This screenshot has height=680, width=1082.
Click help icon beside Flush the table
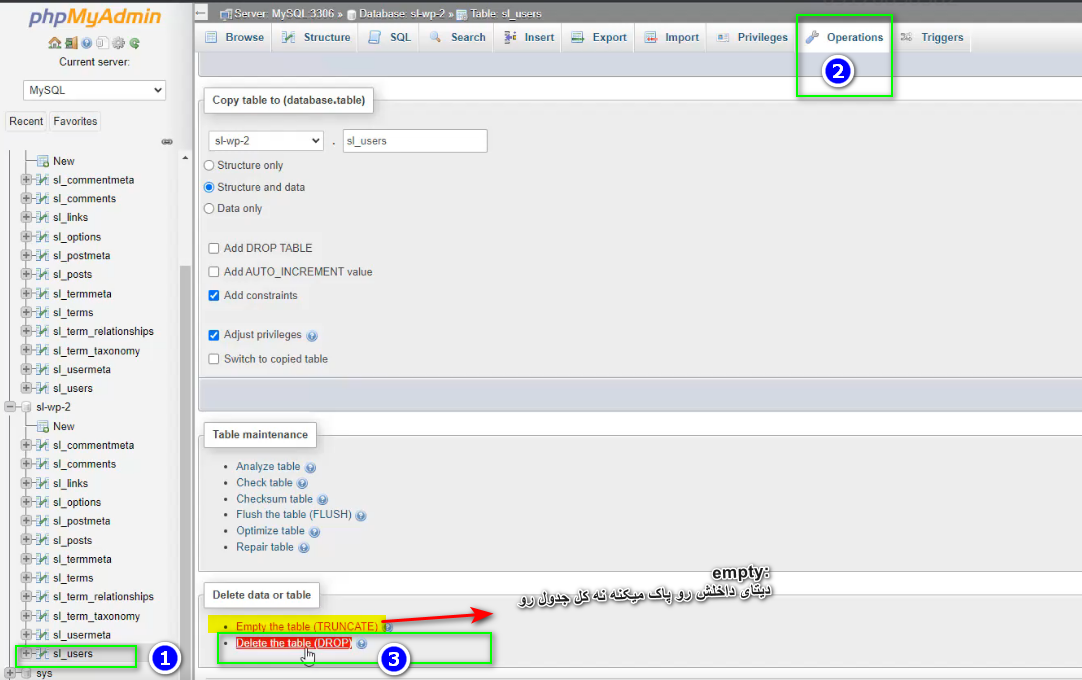pos(361,515)
